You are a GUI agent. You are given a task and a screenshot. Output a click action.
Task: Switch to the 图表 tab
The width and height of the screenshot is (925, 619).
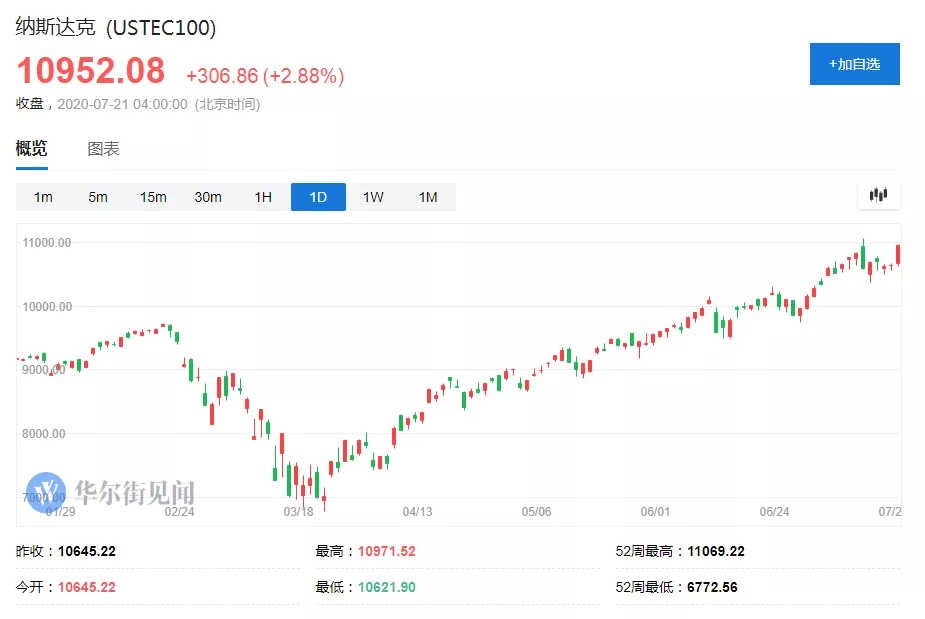tap(103, 149)
